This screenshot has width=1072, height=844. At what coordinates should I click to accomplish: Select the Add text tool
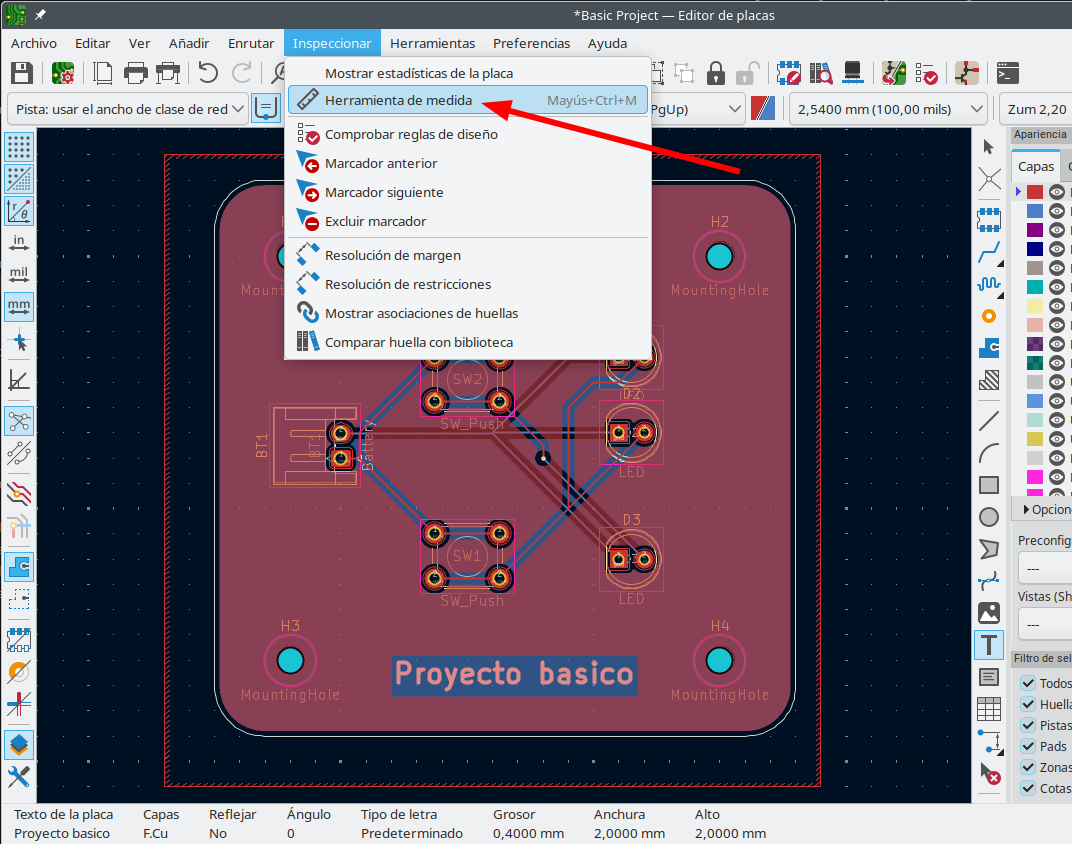[989, 645]
